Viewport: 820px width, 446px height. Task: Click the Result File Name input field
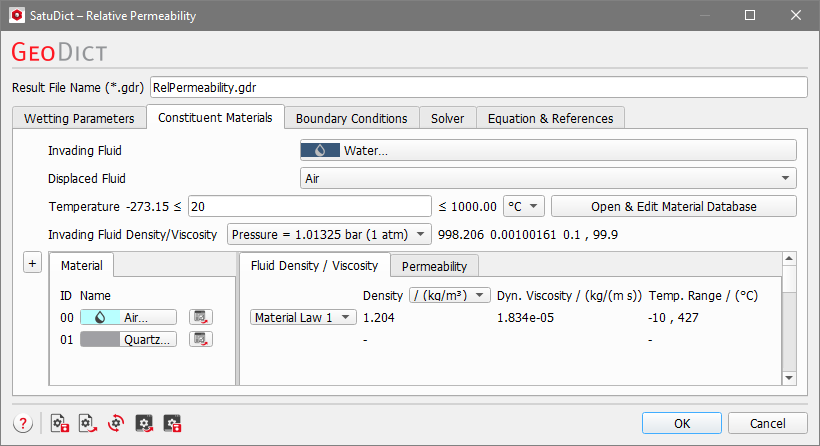[479, 87]
